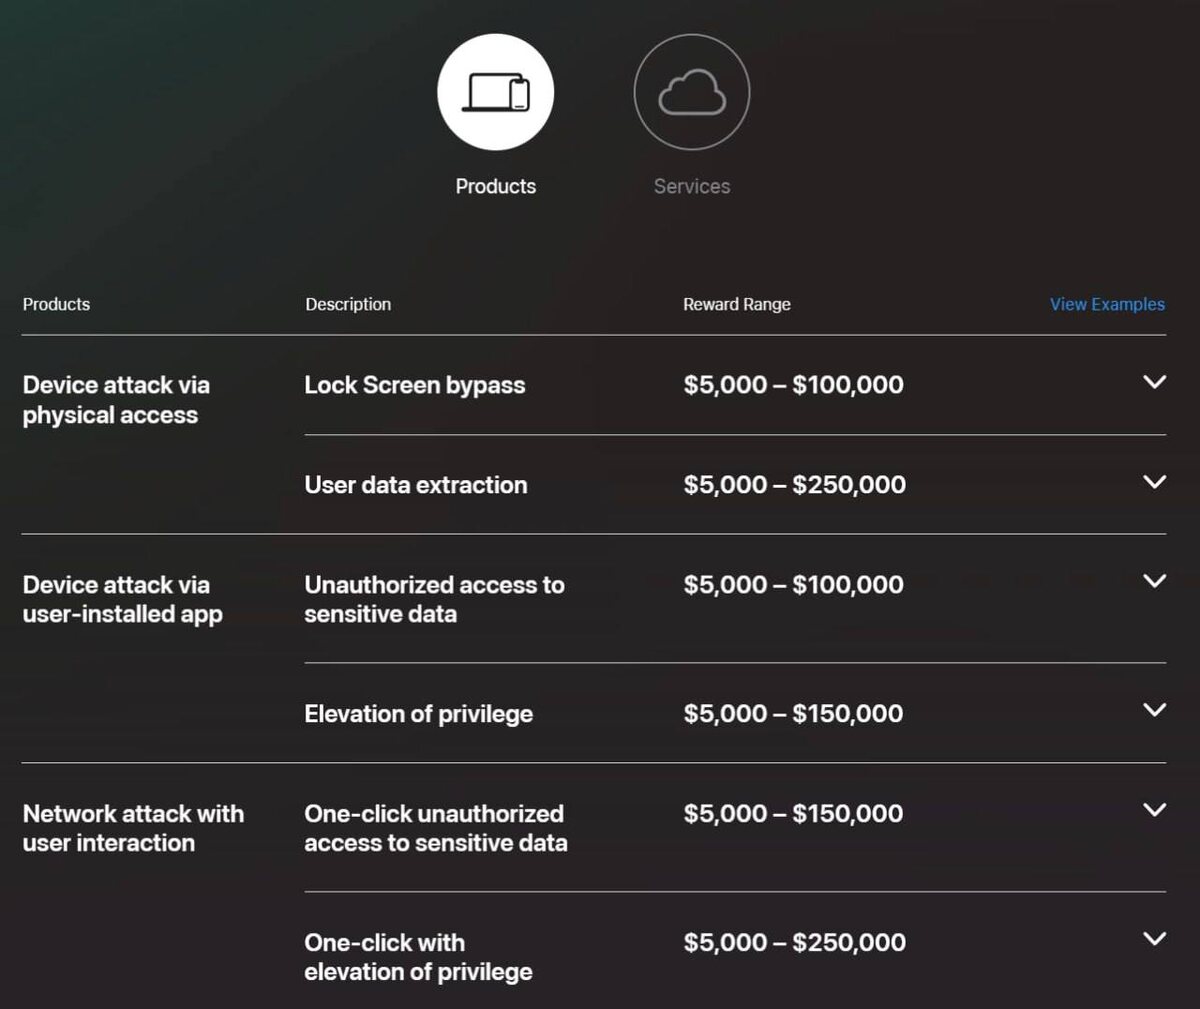Click Device attack via physical access heading
This screenshot has width=1200, height=1009.
tap(116, 400)
